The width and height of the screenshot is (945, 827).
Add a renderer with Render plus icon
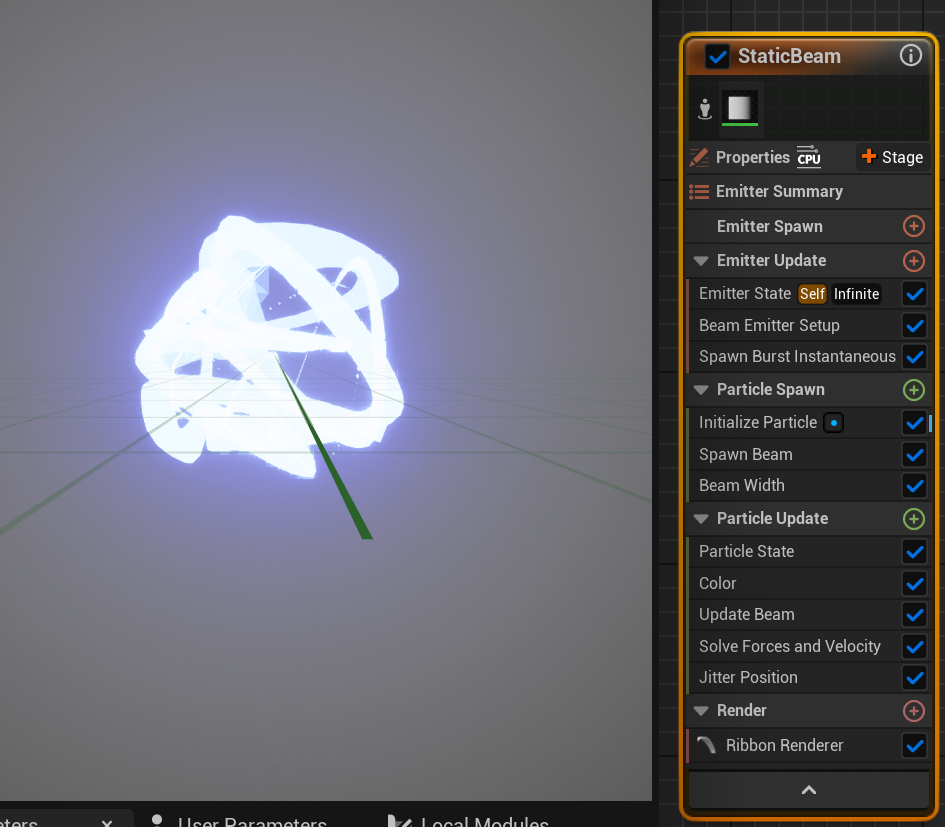tap(913, 711)
